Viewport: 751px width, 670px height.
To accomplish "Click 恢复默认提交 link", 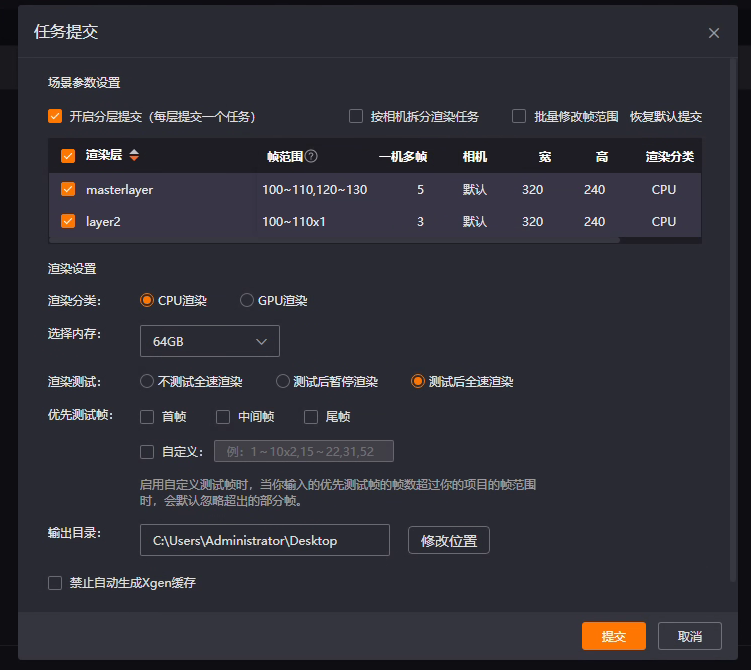I will [665, 116].
